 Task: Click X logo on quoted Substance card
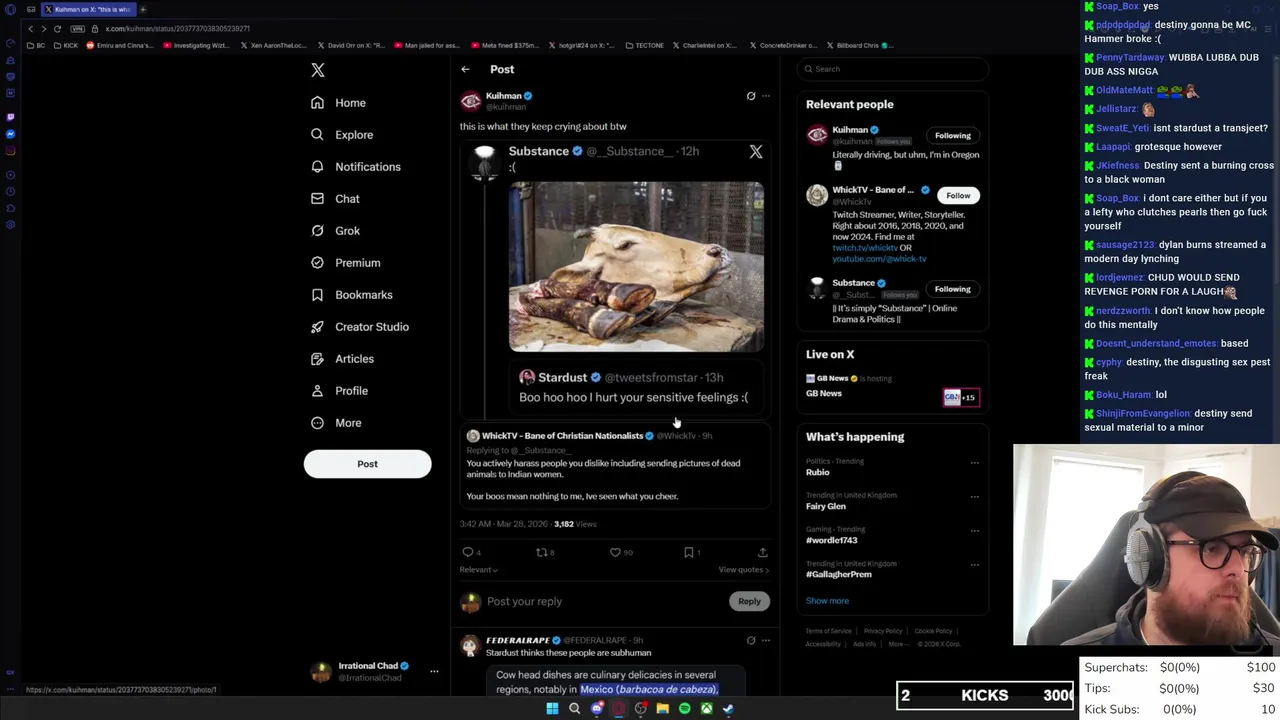tap(756, 152)
